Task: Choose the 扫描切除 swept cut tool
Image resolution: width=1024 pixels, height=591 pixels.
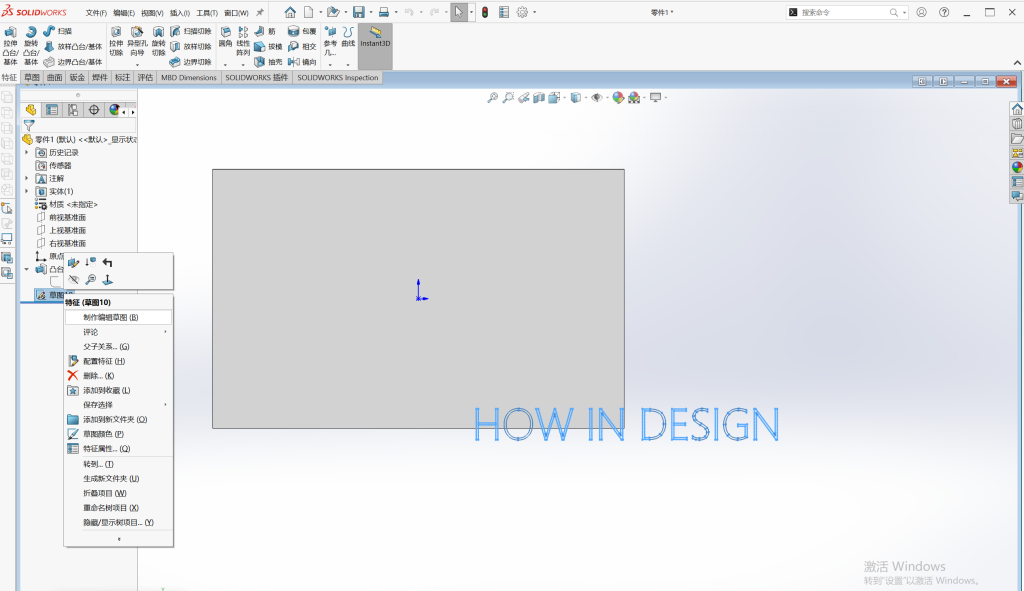Action: [191, 31]
